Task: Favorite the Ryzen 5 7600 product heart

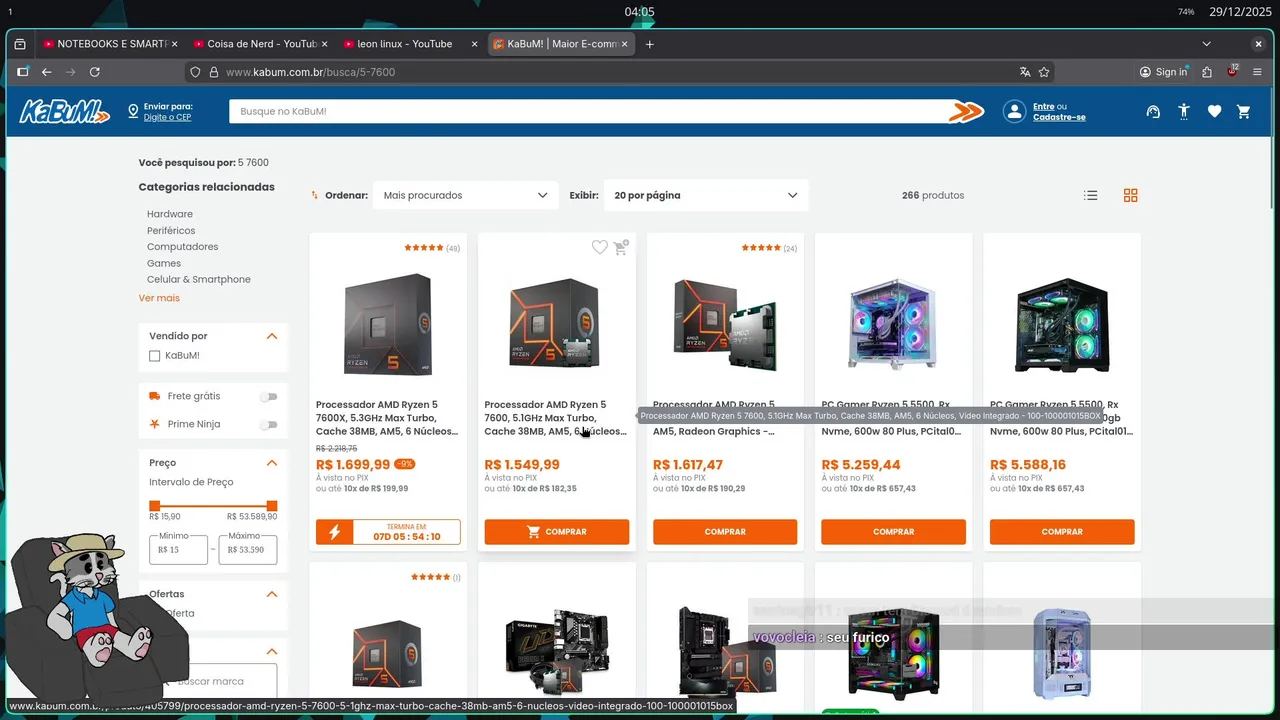Action: [599, 247]
